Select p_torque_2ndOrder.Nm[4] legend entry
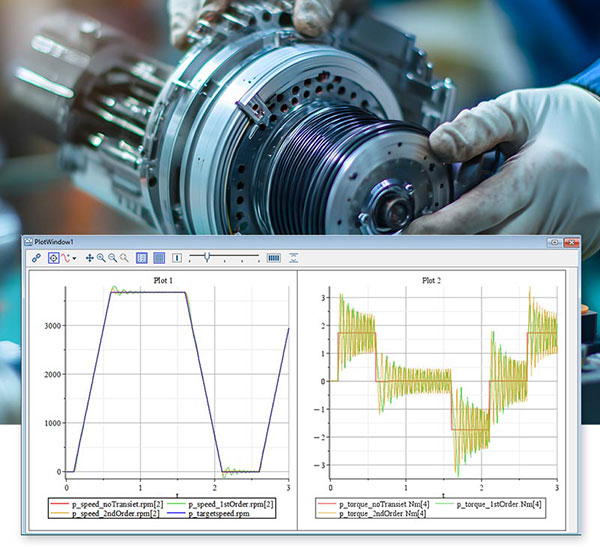Screen dimensions: 600x548 [x=372, y=514]
